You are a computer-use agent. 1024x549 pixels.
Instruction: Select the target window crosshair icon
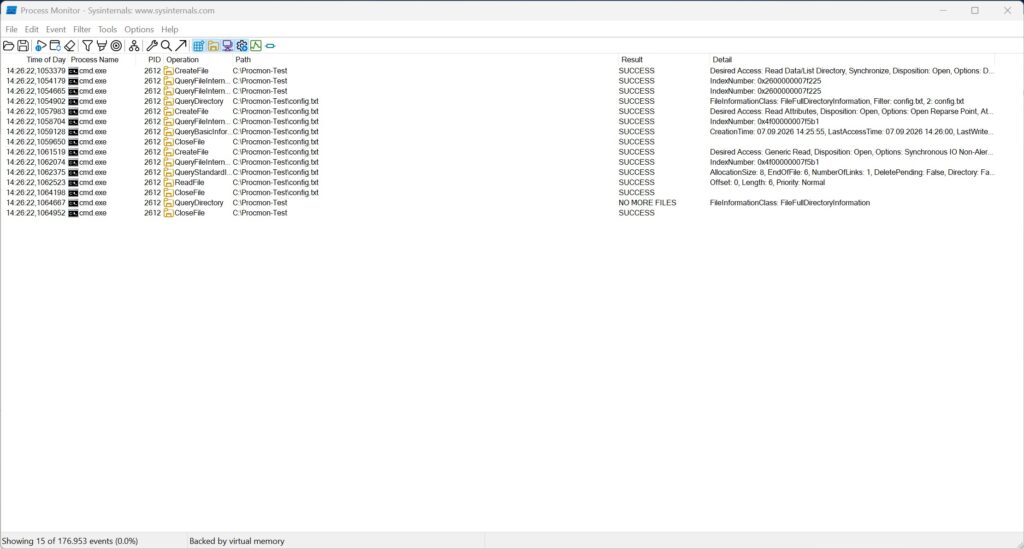116,46
